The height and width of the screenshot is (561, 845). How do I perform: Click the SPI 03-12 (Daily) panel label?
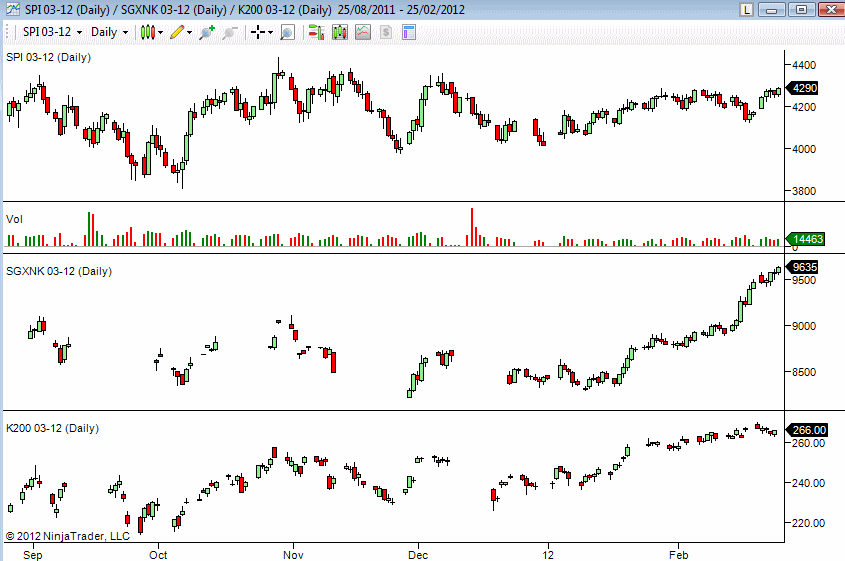[49, 57]
